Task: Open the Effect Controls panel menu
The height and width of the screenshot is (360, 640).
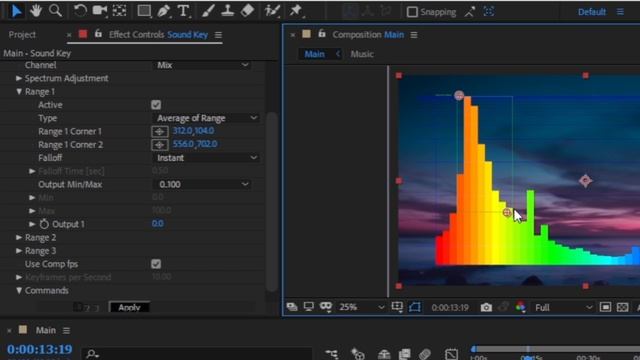Action: click(x=218, y=35)
